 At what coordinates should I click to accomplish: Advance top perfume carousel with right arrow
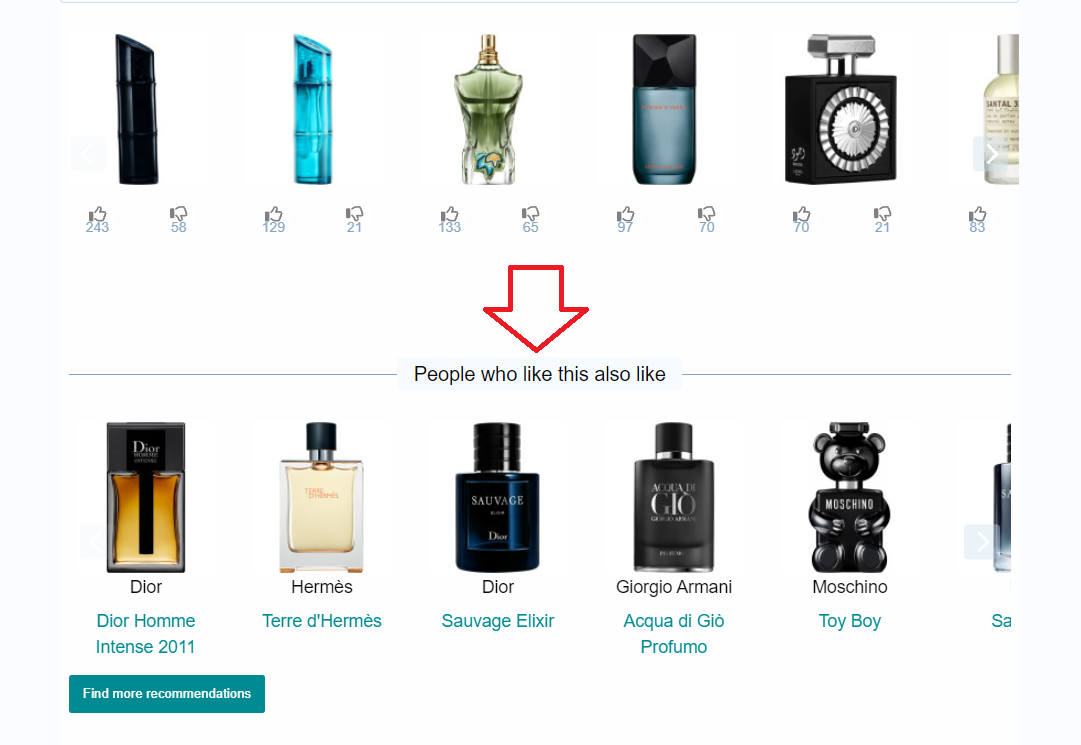pos(991,154)
